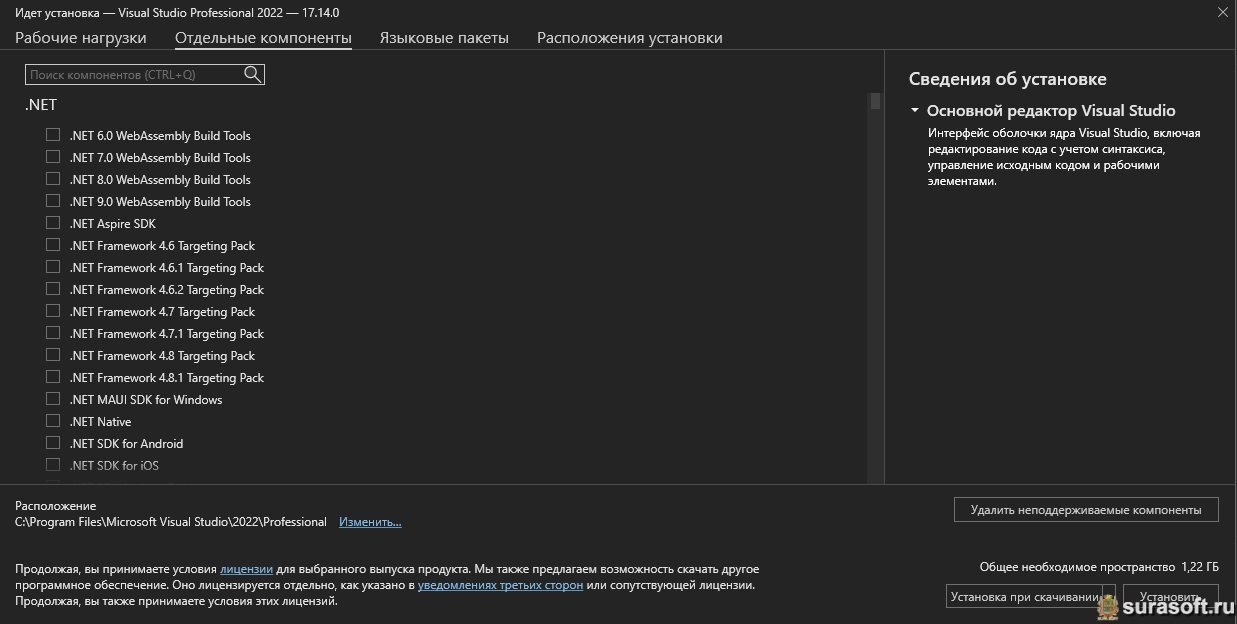Screen dimensions: 1237x624
Task: Click the components list scrollbar thumb
Action: (x=875, y=101)
